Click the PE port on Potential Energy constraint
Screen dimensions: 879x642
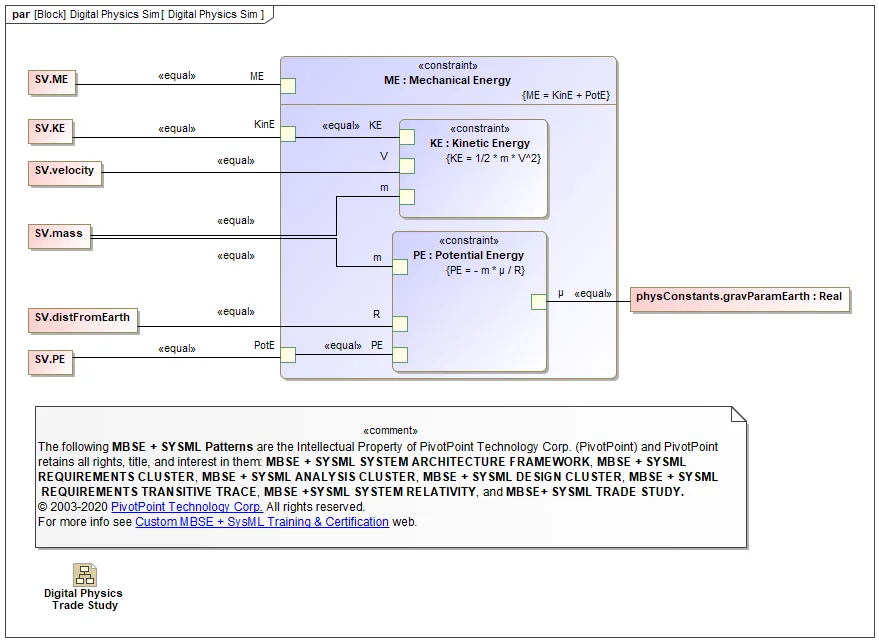click(x=400, y=355)
